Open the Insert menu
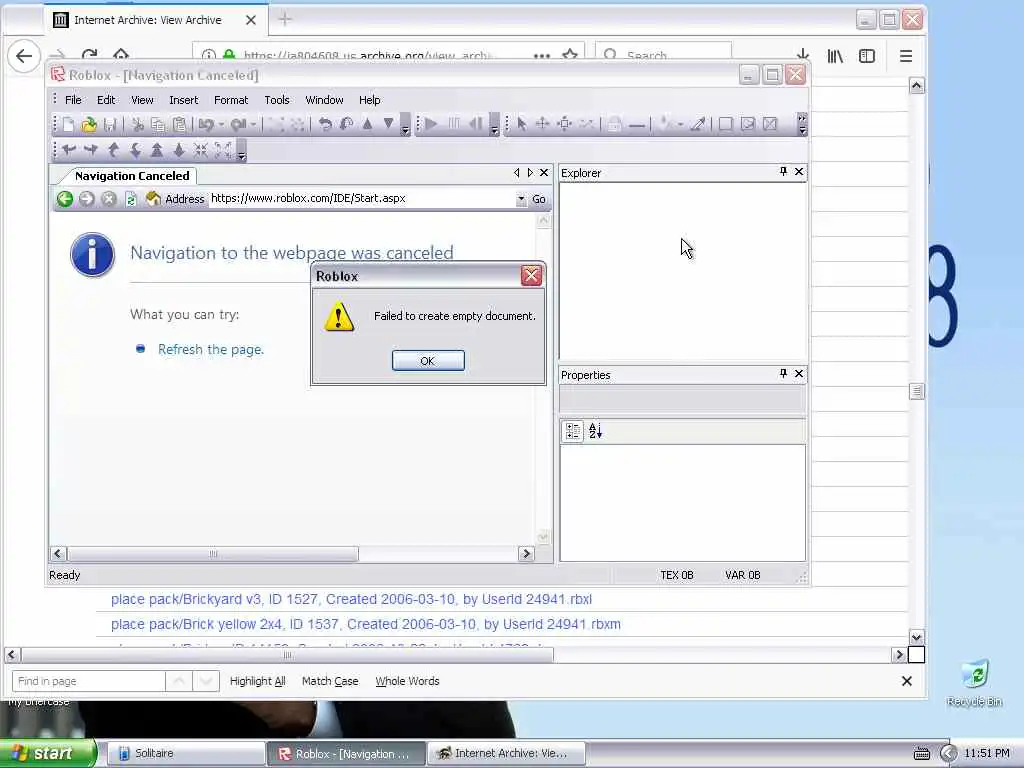 [x=184, y=100]
